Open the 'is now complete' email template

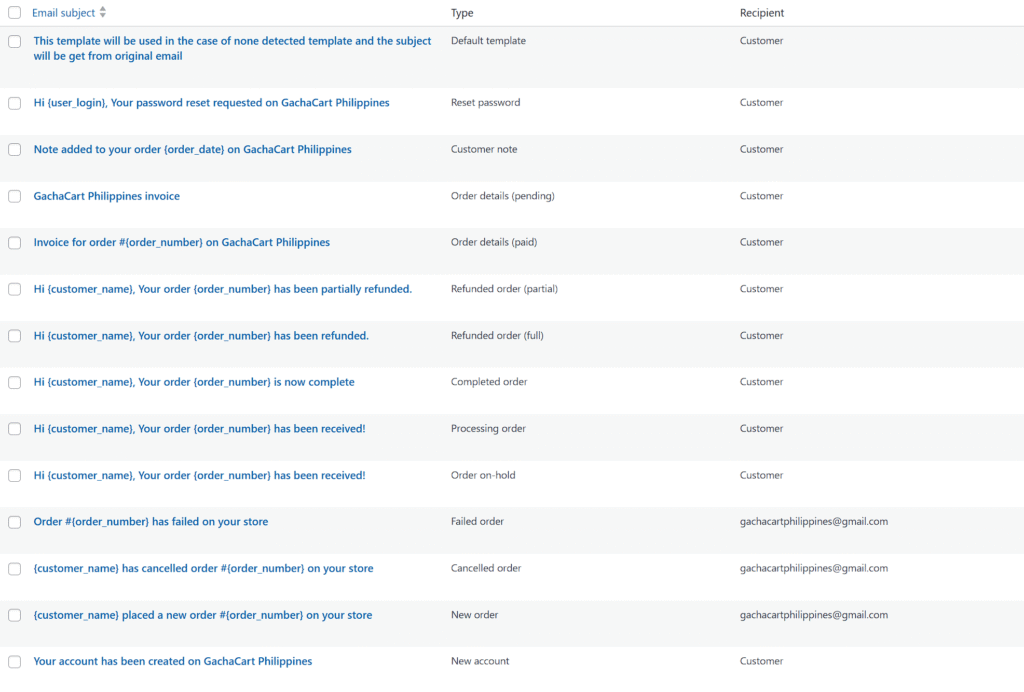point(194,382)
